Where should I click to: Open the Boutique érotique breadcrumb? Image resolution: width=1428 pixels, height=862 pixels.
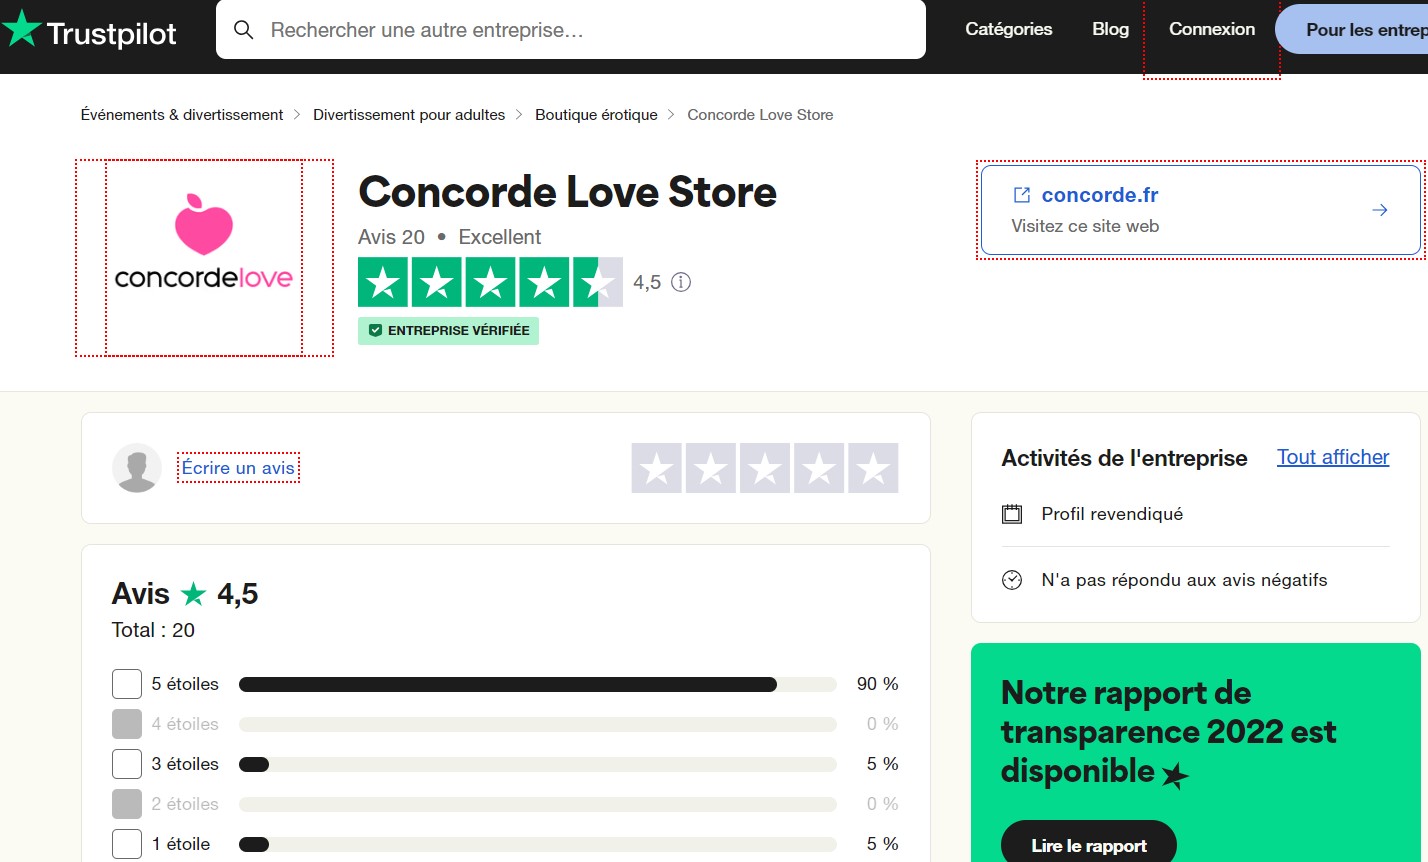[596, 115]
